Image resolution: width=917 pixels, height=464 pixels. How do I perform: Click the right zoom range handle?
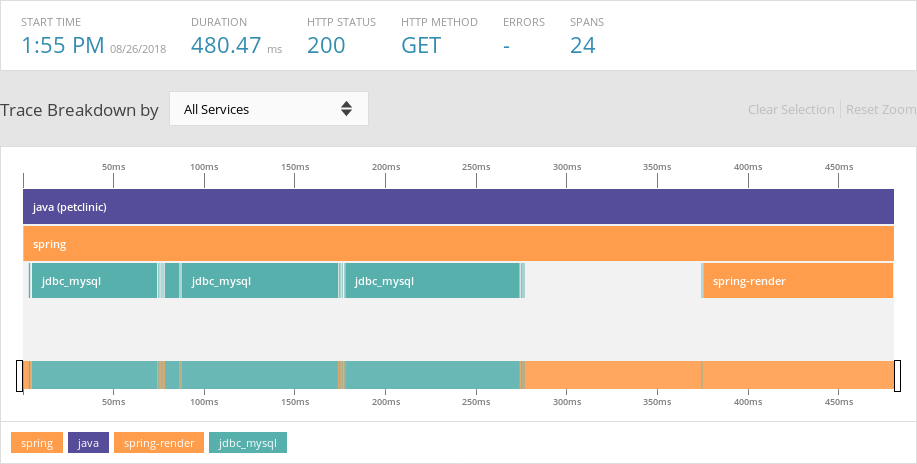point(898,376)
